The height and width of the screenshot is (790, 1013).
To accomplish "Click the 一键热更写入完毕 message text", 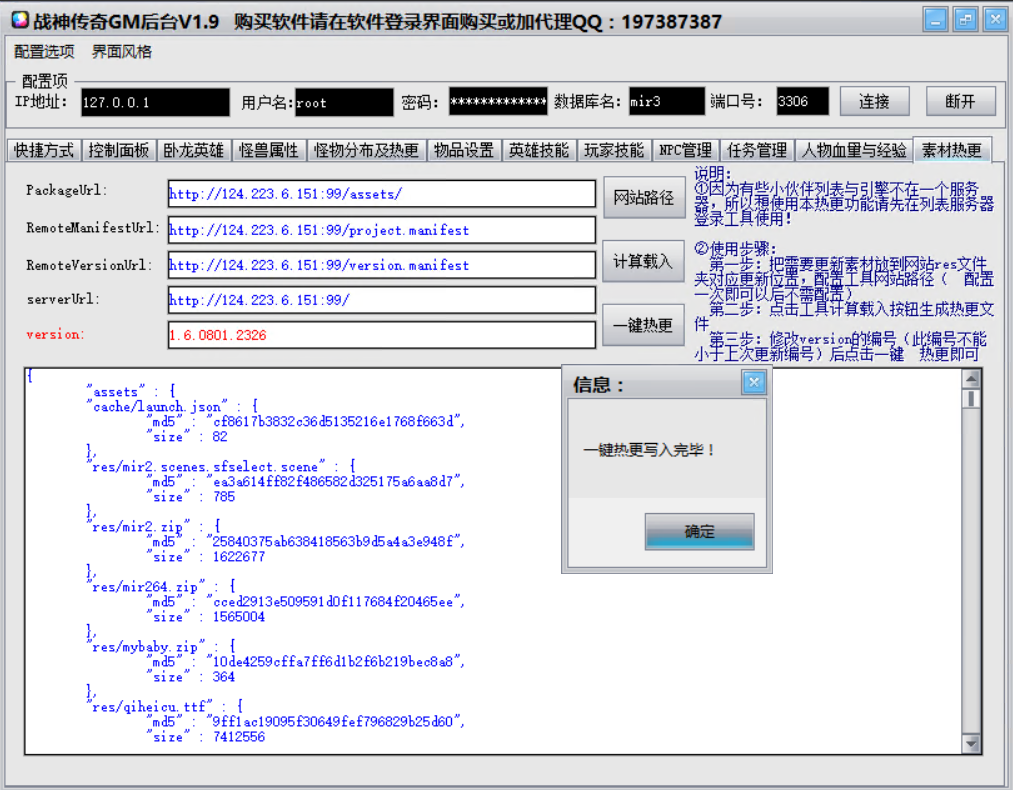I will 649,450.
